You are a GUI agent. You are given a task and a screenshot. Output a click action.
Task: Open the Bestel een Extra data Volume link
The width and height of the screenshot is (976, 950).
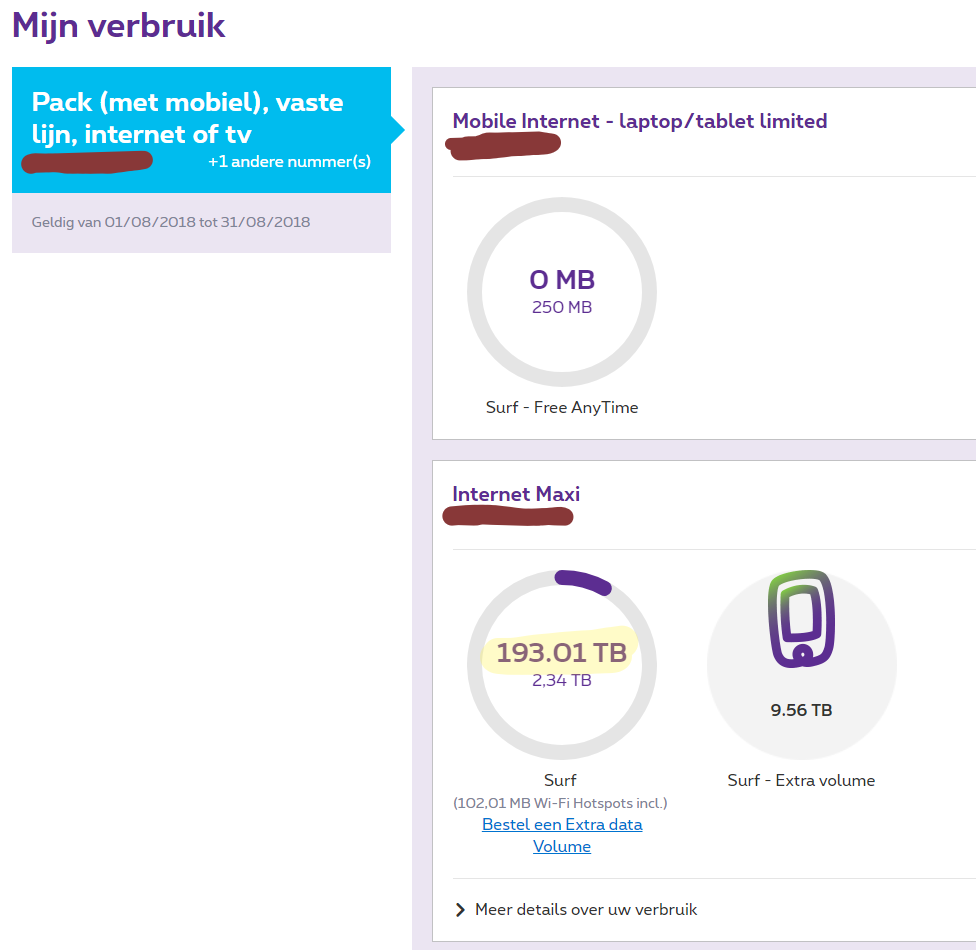point(562,836)
